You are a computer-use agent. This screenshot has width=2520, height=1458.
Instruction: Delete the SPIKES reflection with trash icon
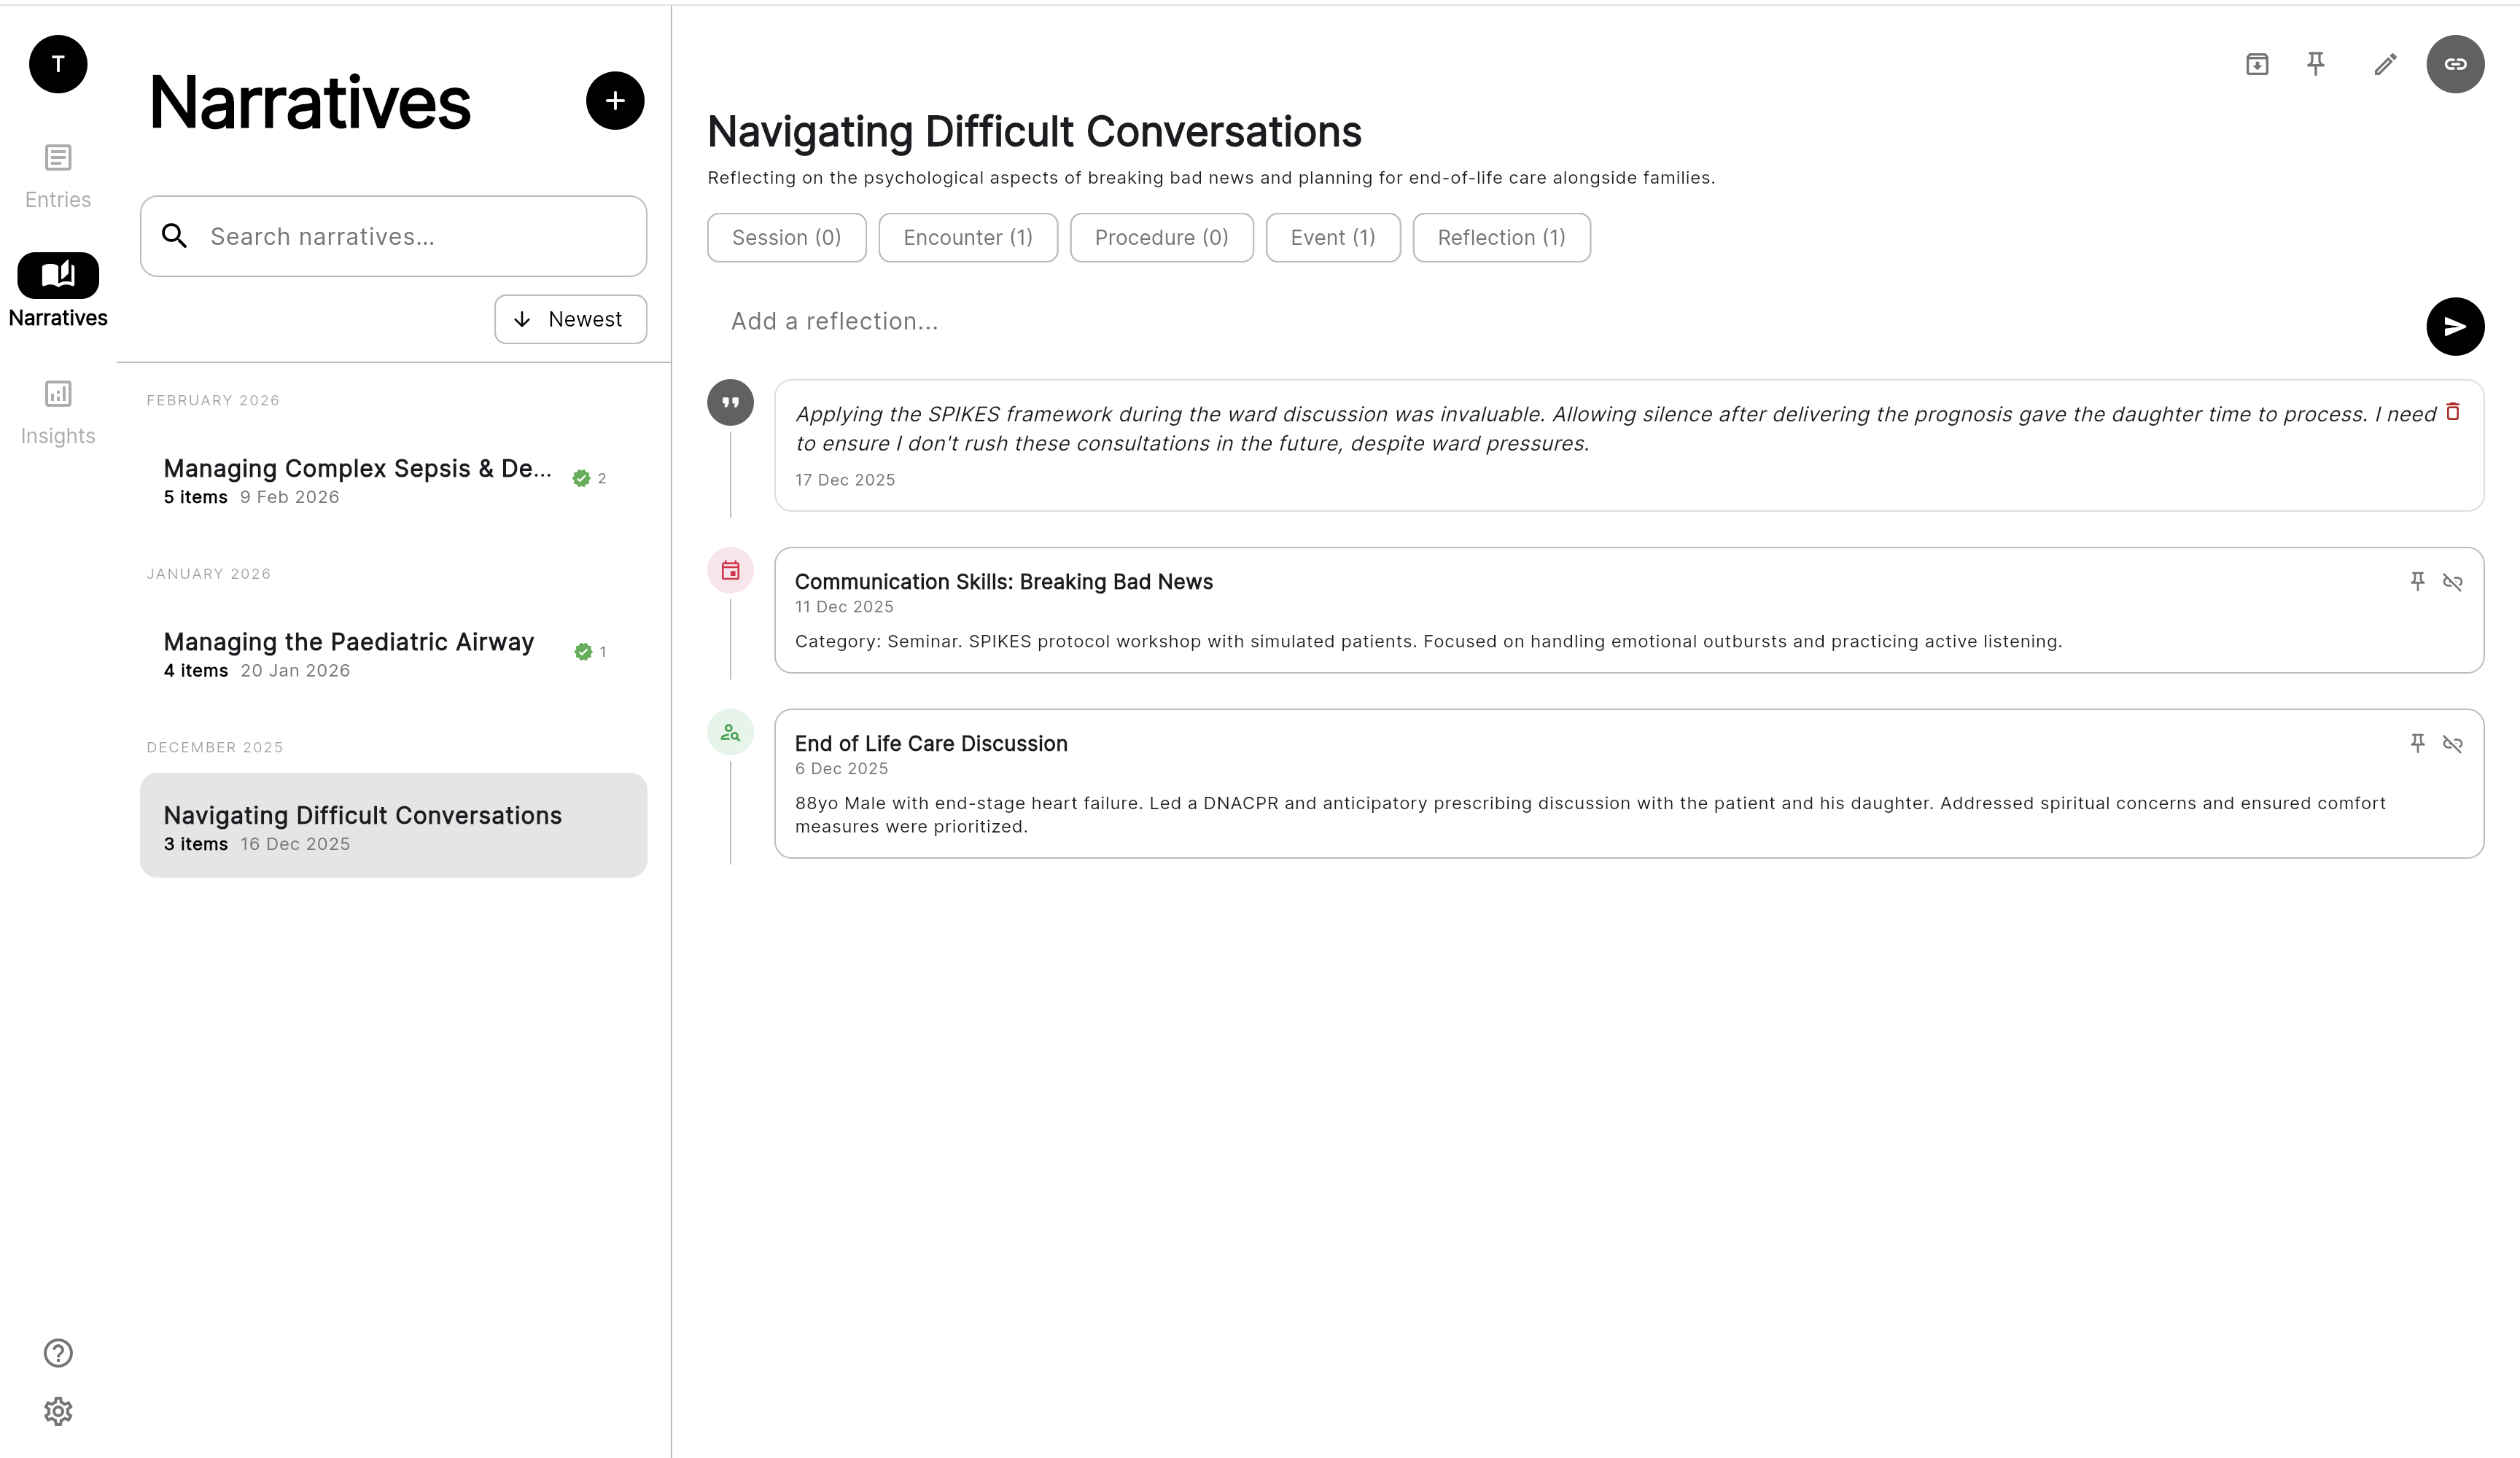2452,412
